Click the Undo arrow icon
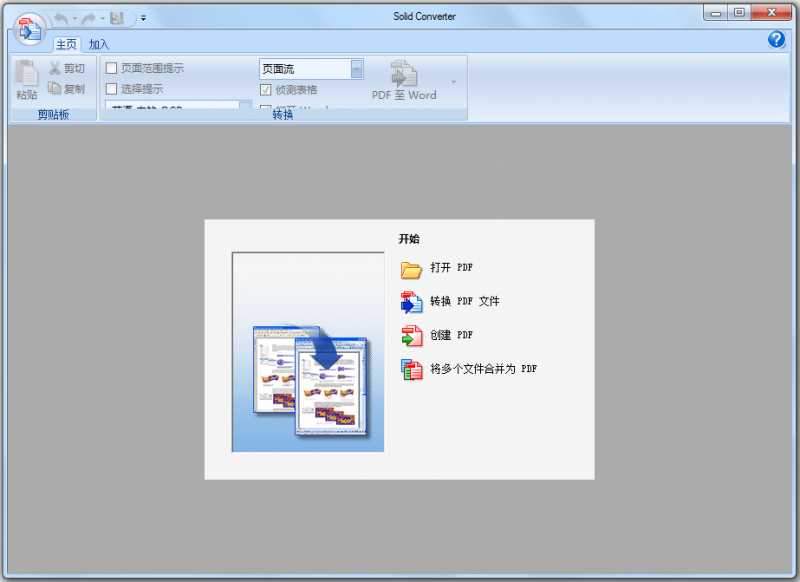Screen dimensions: 800x582 point(58,16)
